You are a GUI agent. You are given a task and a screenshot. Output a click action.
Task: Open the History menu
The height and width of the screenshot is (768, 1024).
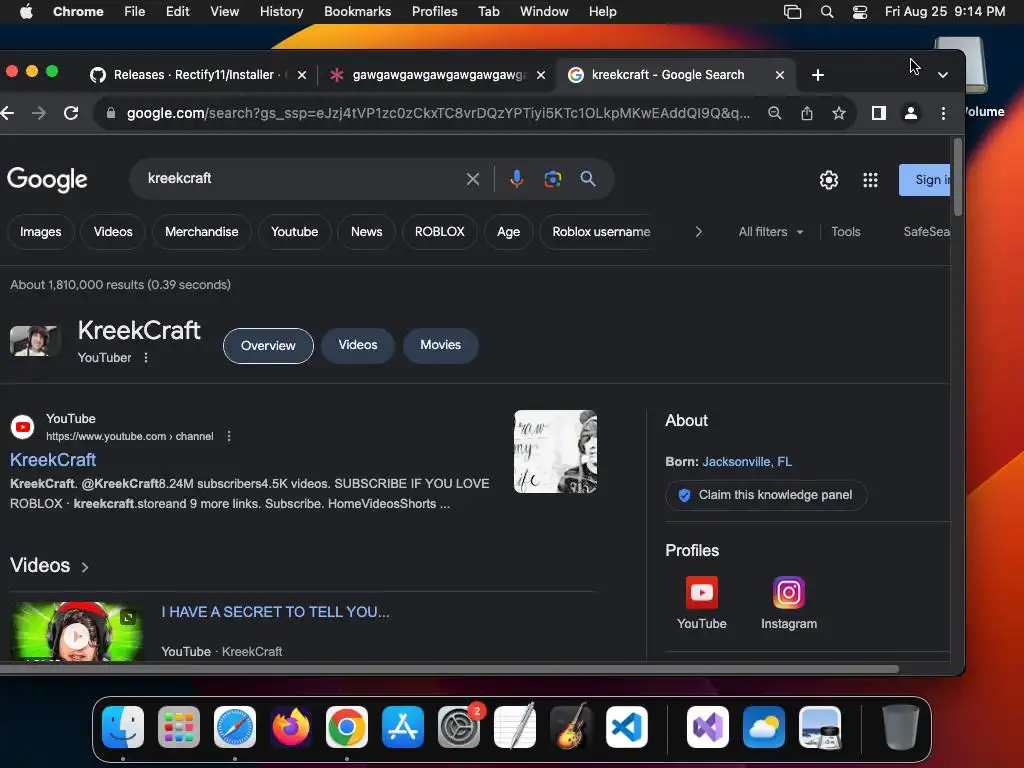(281, 12)
